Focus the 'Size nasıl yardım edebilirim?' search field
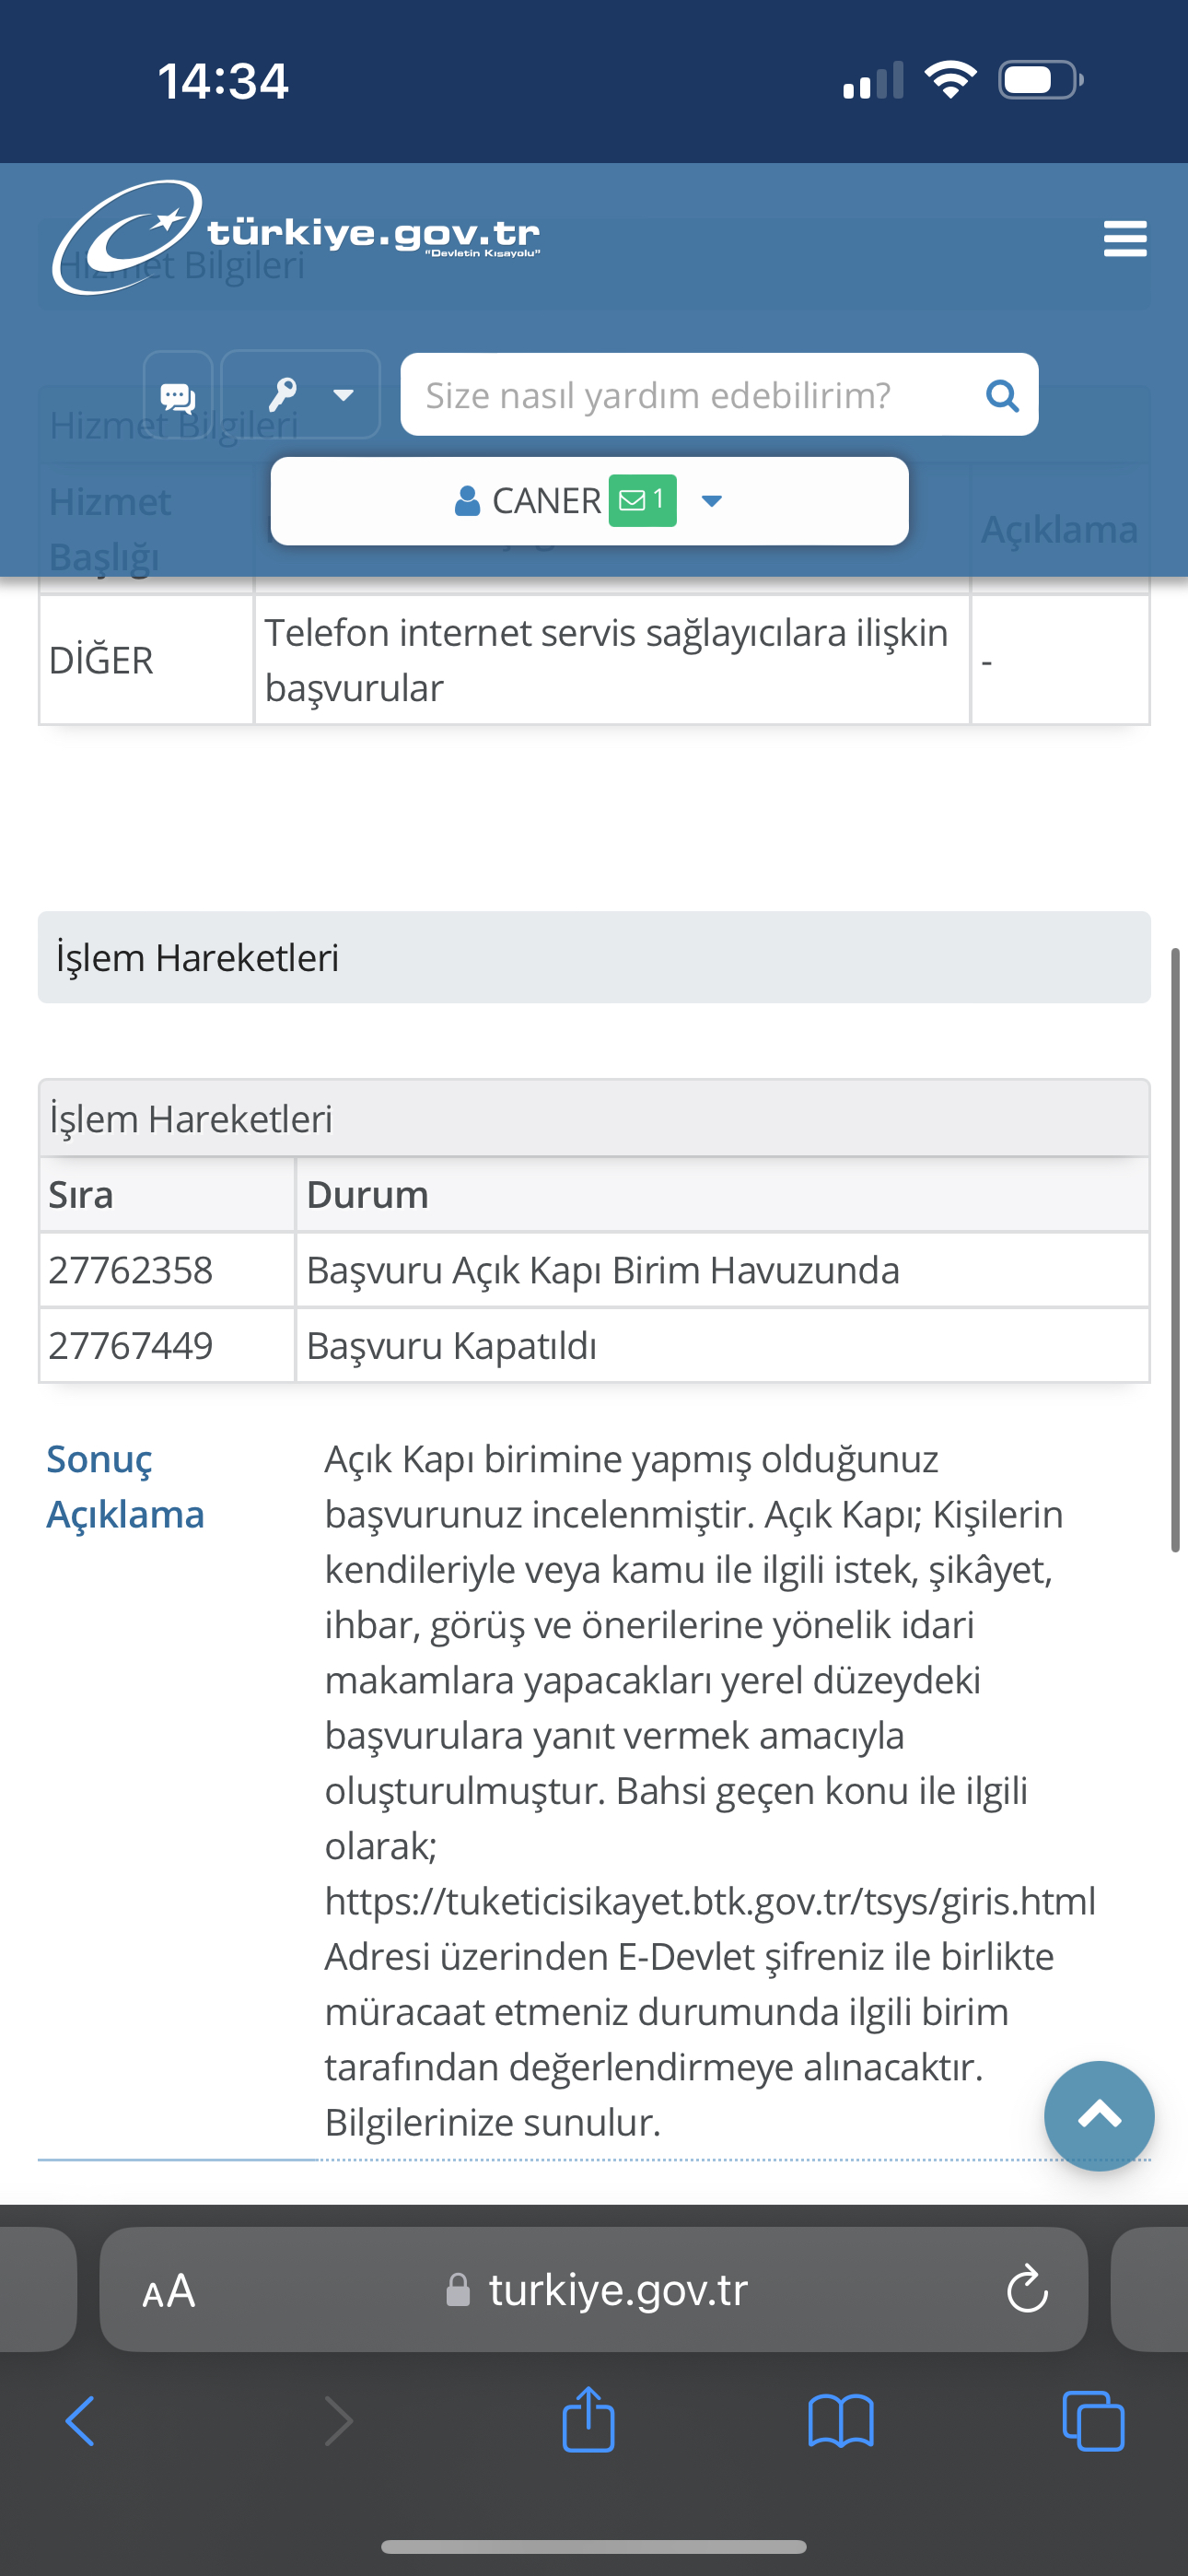 719,395
